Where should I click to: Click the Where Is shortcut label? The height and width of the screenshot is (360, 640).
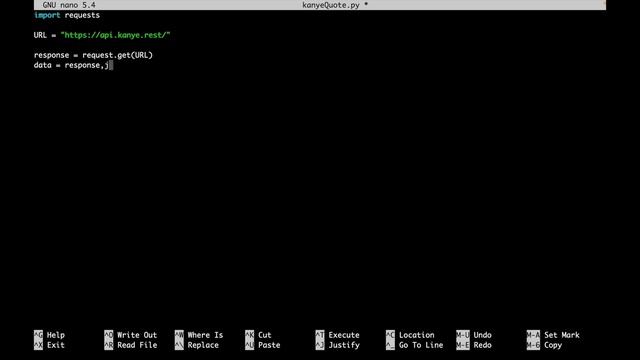(x=205, y=335)
